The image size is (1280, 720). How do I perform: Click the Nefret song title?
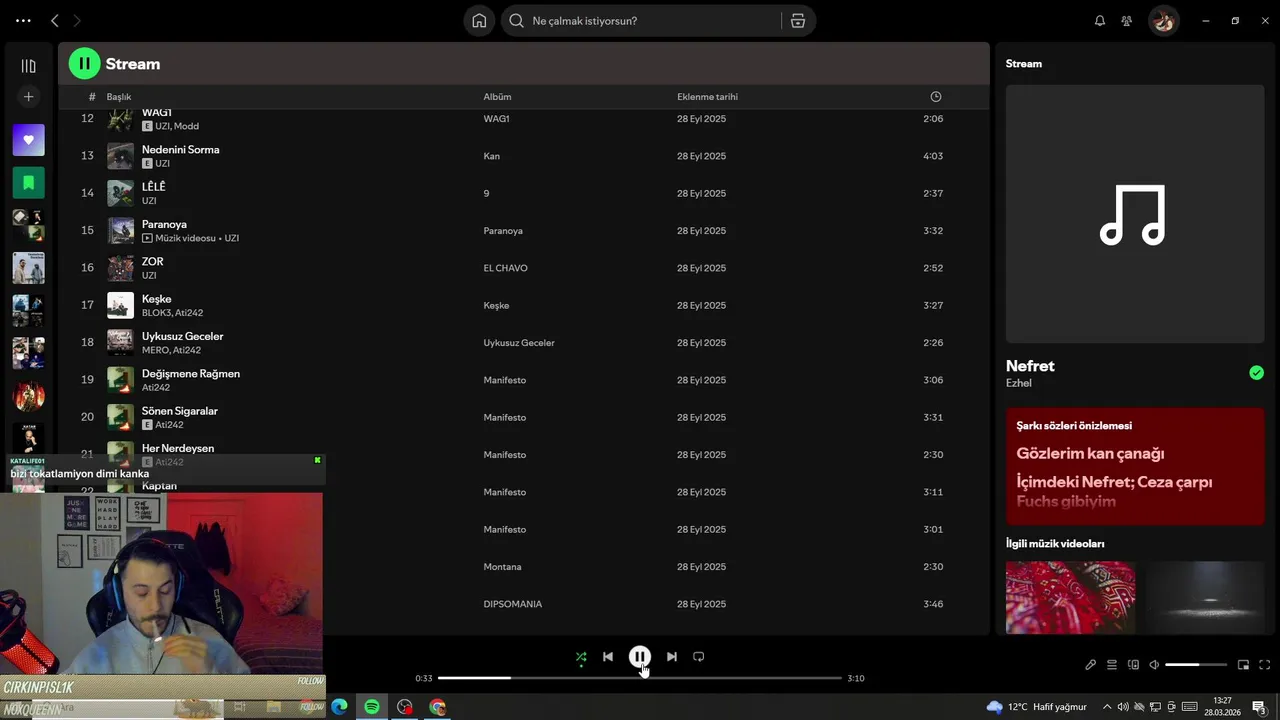(1030, 366)
